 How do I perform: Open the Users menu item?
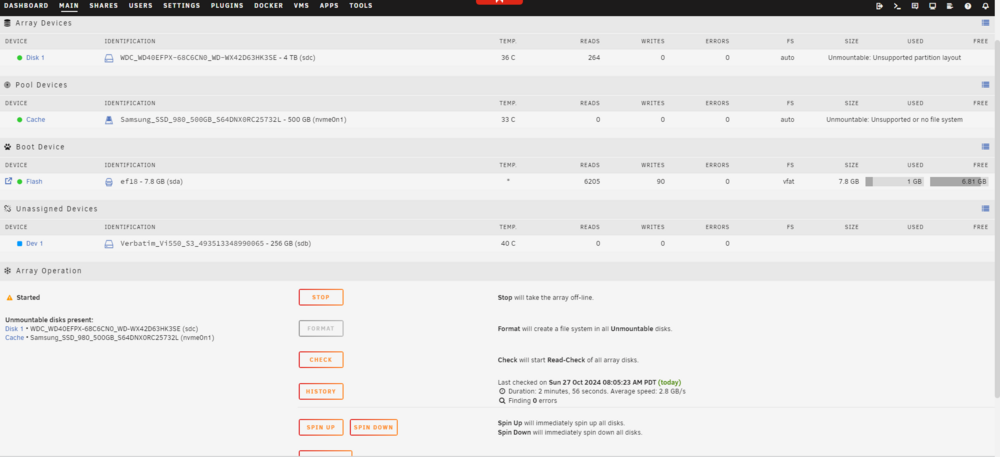140,6
